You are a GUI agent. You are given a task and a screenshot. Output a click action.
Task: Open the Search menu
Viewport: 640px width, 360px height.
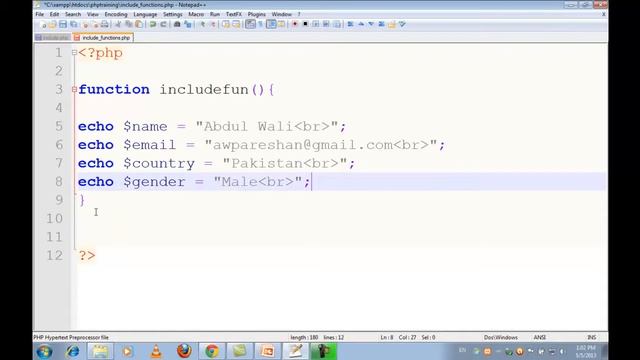coord(73,14)
